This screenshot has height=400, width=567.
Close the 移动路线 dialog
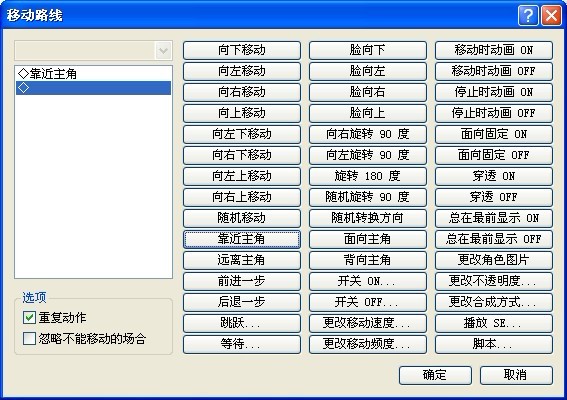pyautogui.click(x=551, y=16)
